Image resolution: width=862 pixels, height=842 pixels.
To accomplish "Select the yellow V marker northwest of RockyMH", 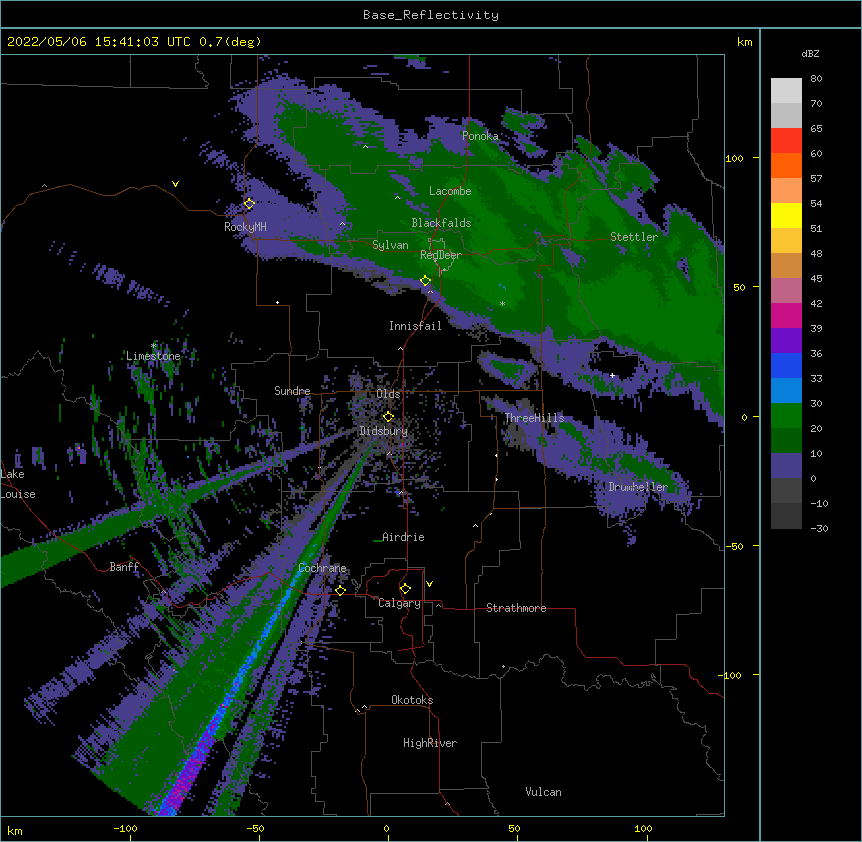I will click(x=175, y=184).
